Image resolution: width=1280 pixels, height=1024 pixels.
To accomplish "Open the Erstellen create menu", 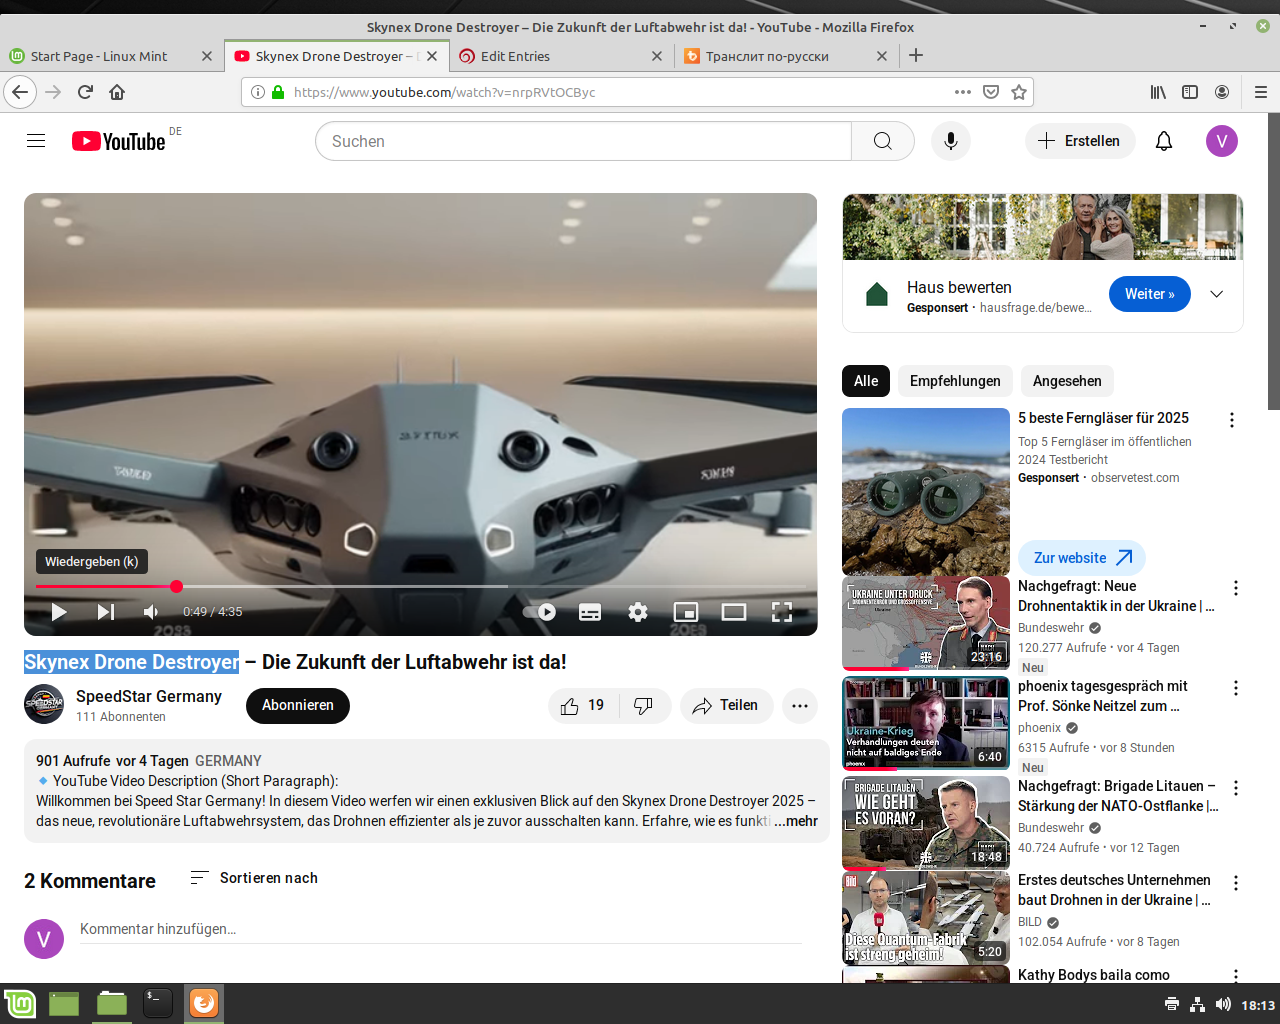I will tap(1080, 141).
